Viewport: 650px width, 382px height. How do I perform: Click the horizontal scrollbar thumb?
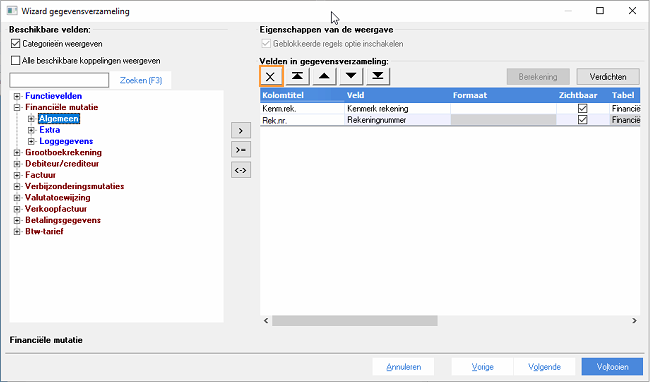tap(354, 321)
